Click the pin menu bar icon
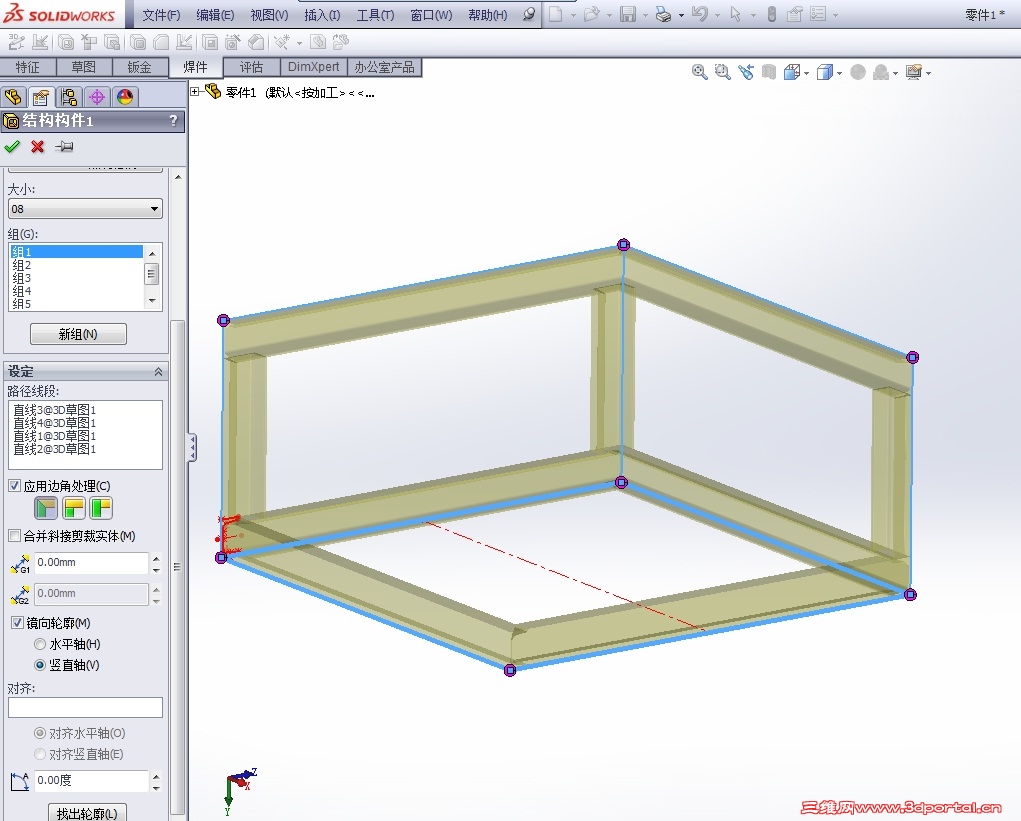This screenshot has width=1021, height=821. click(529, 14)
